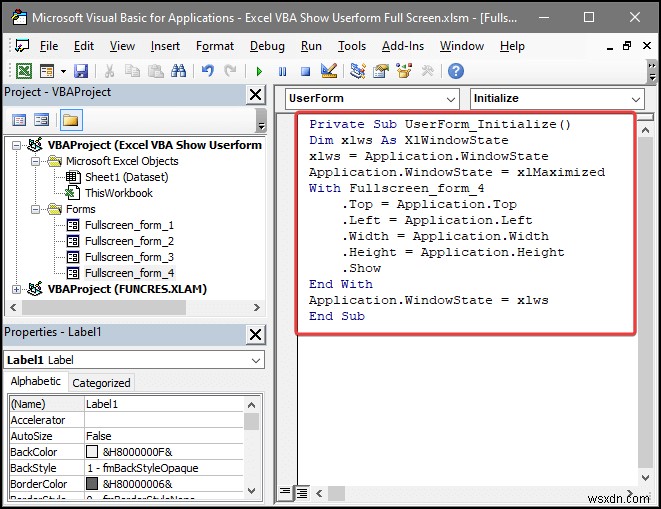Open the Properties Window toolbar icon
Viewport: 661px width, 509px height.
(381, 71)
